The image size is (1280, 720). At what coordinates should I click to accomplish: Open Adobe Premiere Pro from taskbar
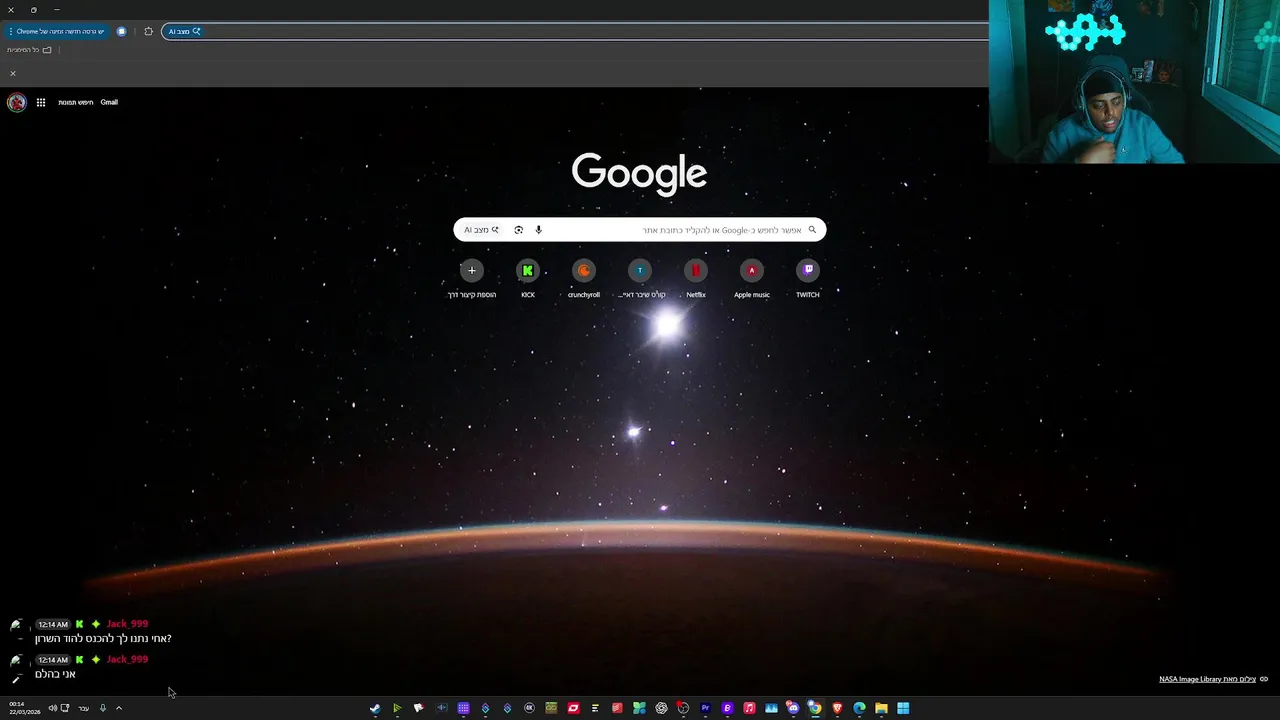tap(705, 708)
